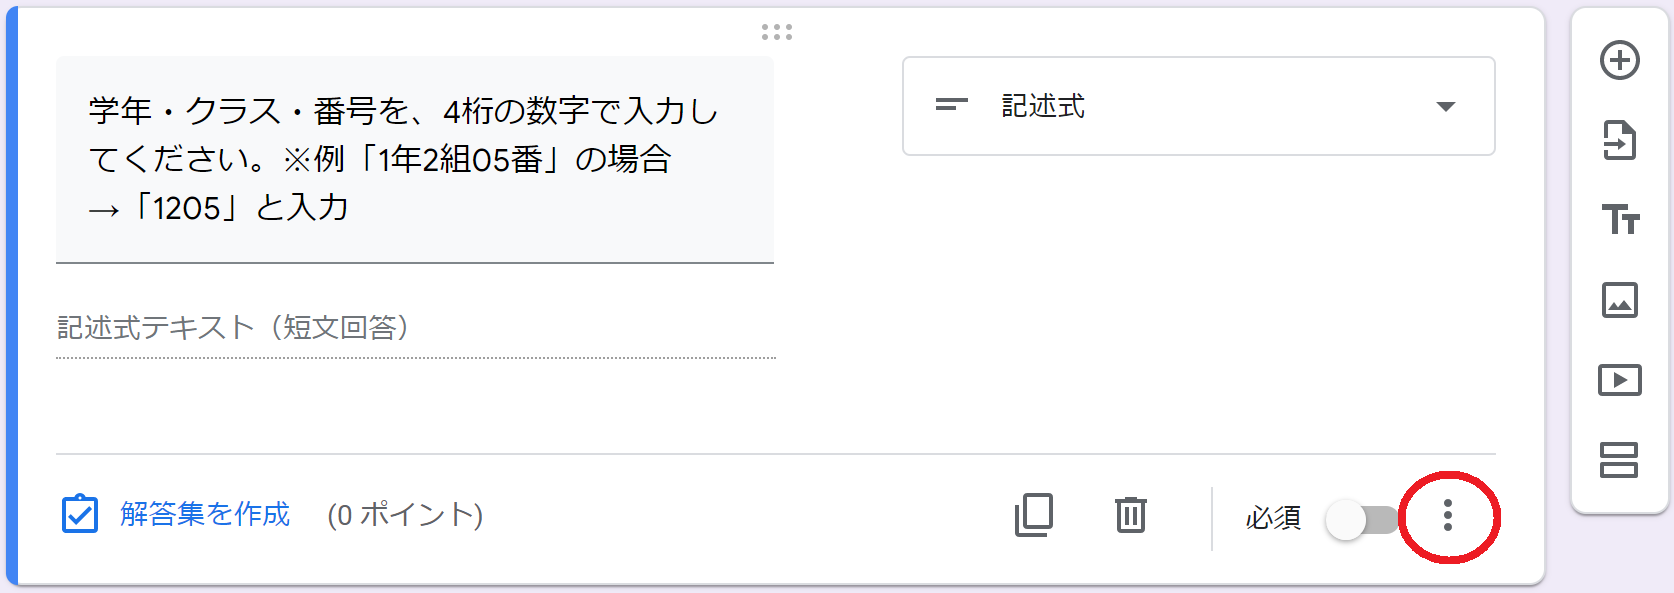Image resolution: width=1674 pixels, height=593 pixels.
Task: Click the short-answer lines icon in the type selector
Action: (951, 105)
